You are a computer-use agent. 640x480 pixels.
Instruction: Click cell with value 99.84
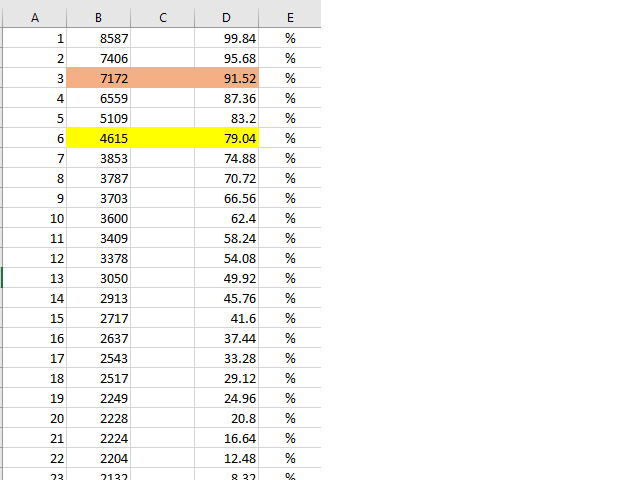pyautogui.click(x=227, y=38)
